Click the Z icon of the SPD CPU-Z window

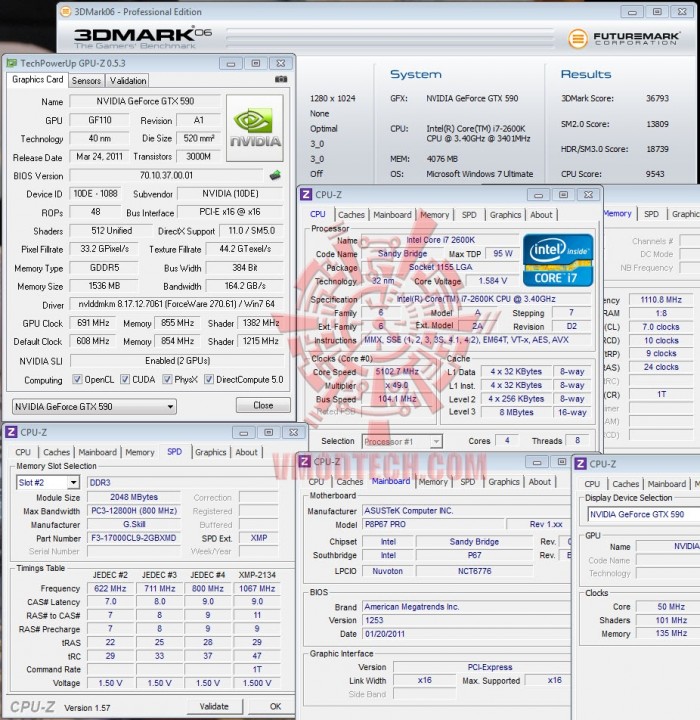11,432
